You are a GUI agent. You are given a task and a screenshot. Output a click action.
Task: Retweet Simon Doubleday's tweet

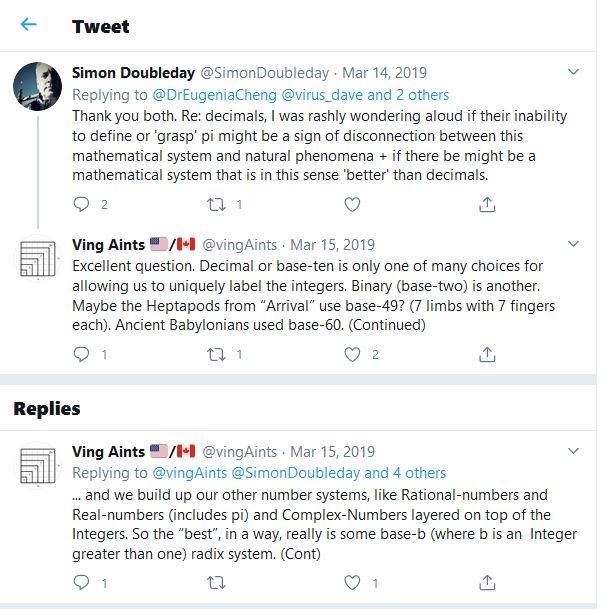pyautogui.click(x=216, y=204)
